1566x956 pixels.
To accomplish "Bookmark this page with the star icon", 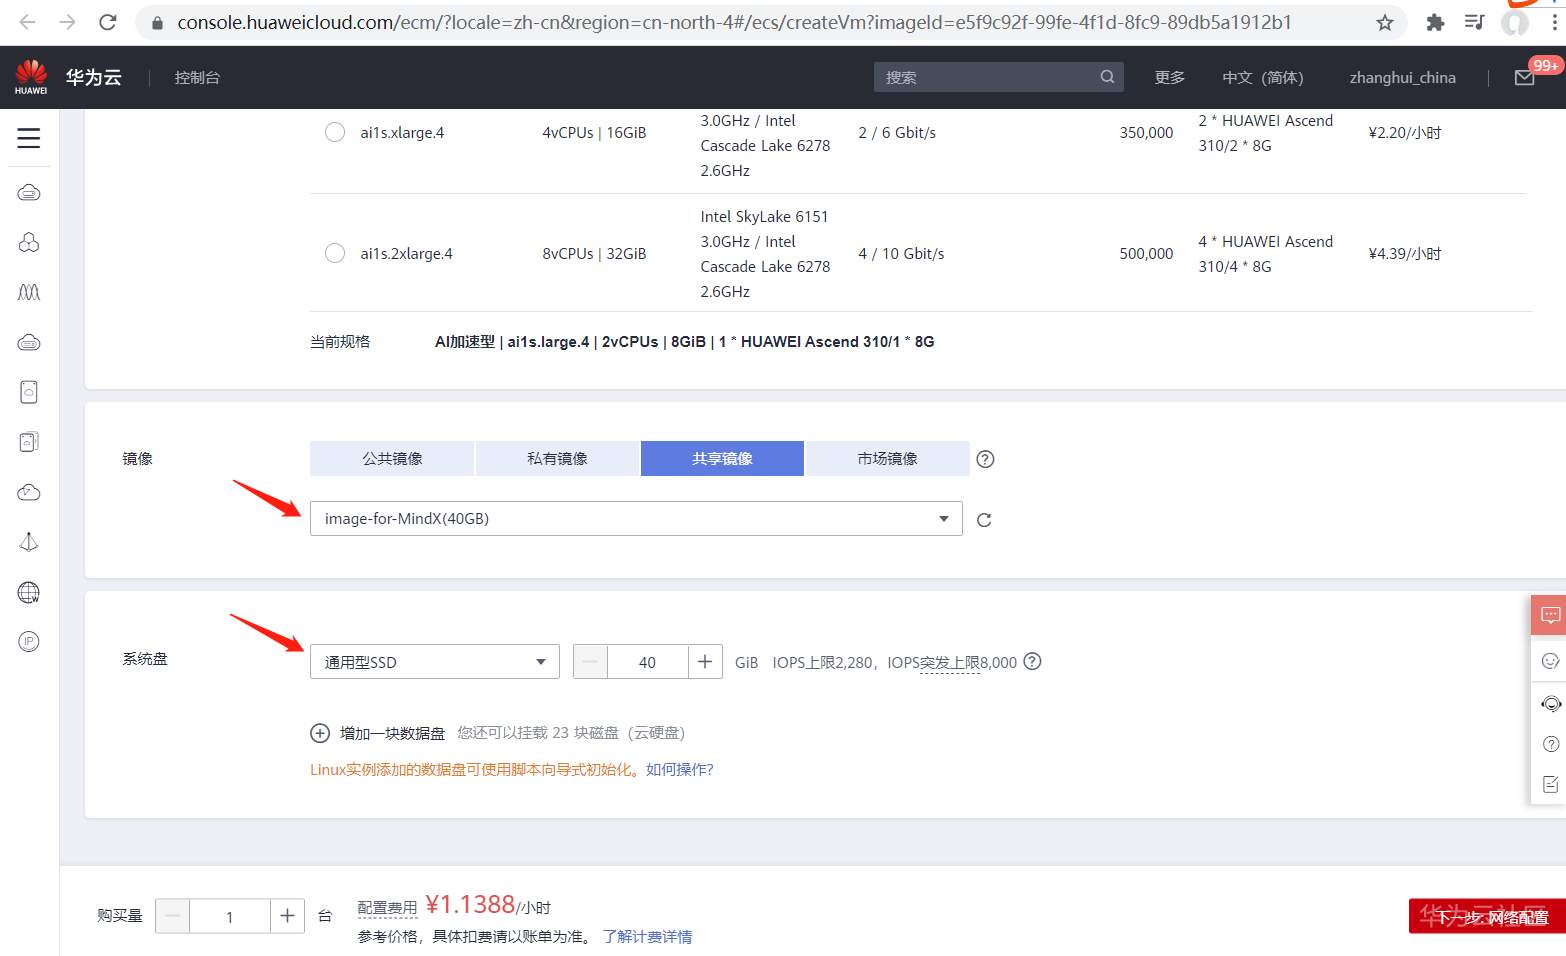I will tap(1385, 22).
